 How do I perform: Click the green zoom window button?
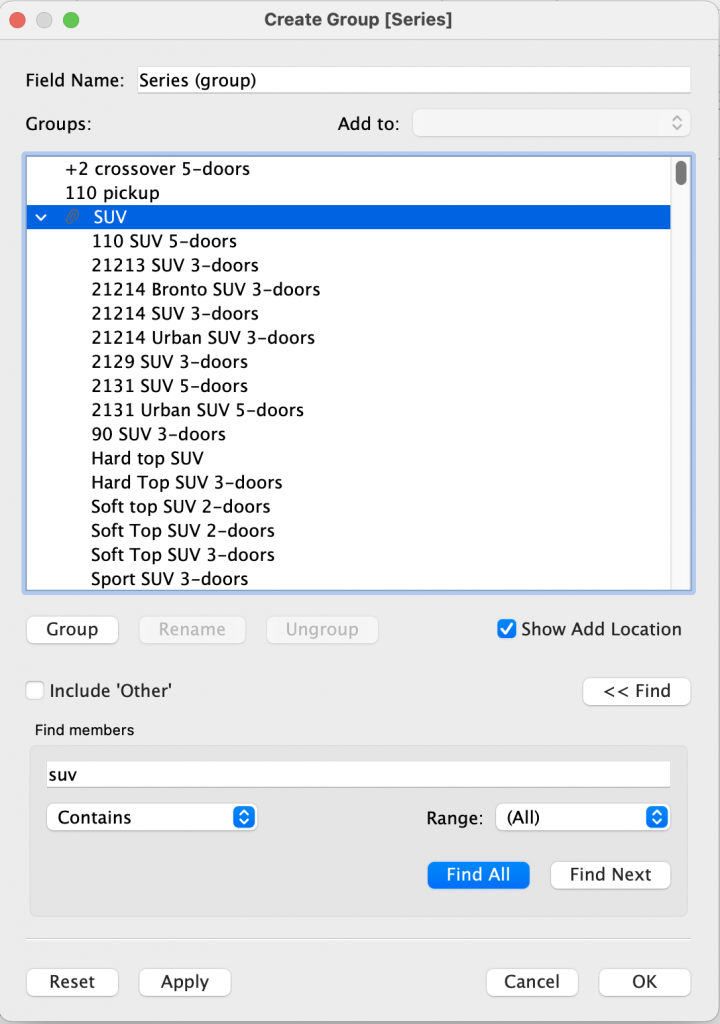[x=70, y=20]
